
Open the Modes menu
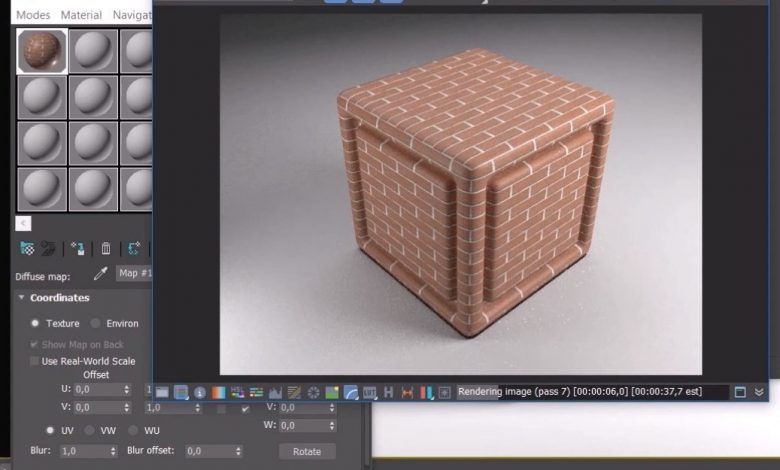pos(33,15)
